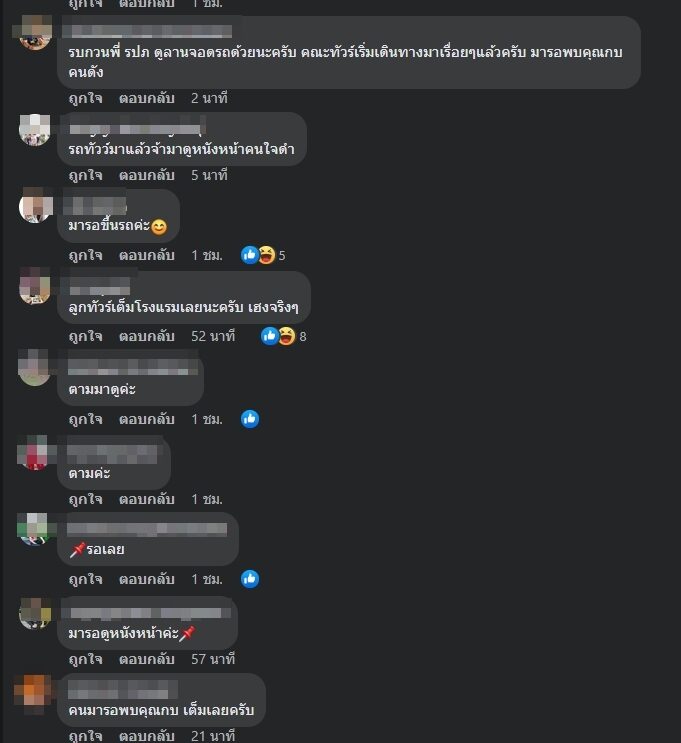681x743 pixels.
Task: Click ถูกใจ under the มารอขึ้นรถค่ะ comment
Action: coord(85,255)
